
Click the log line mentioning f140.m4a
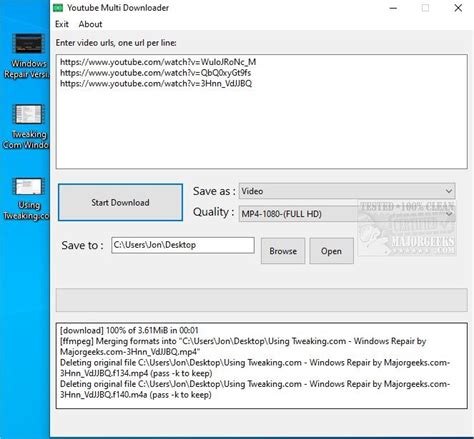click(255, 389)
